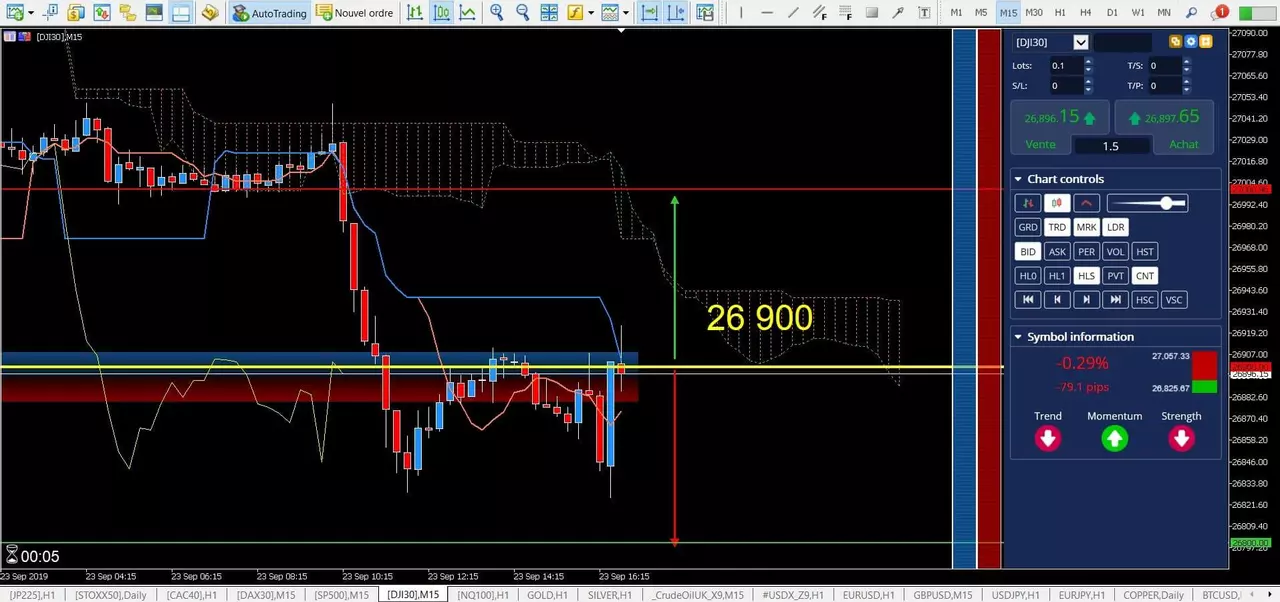Select the H4 timeframe

(x=1086, y=13)
